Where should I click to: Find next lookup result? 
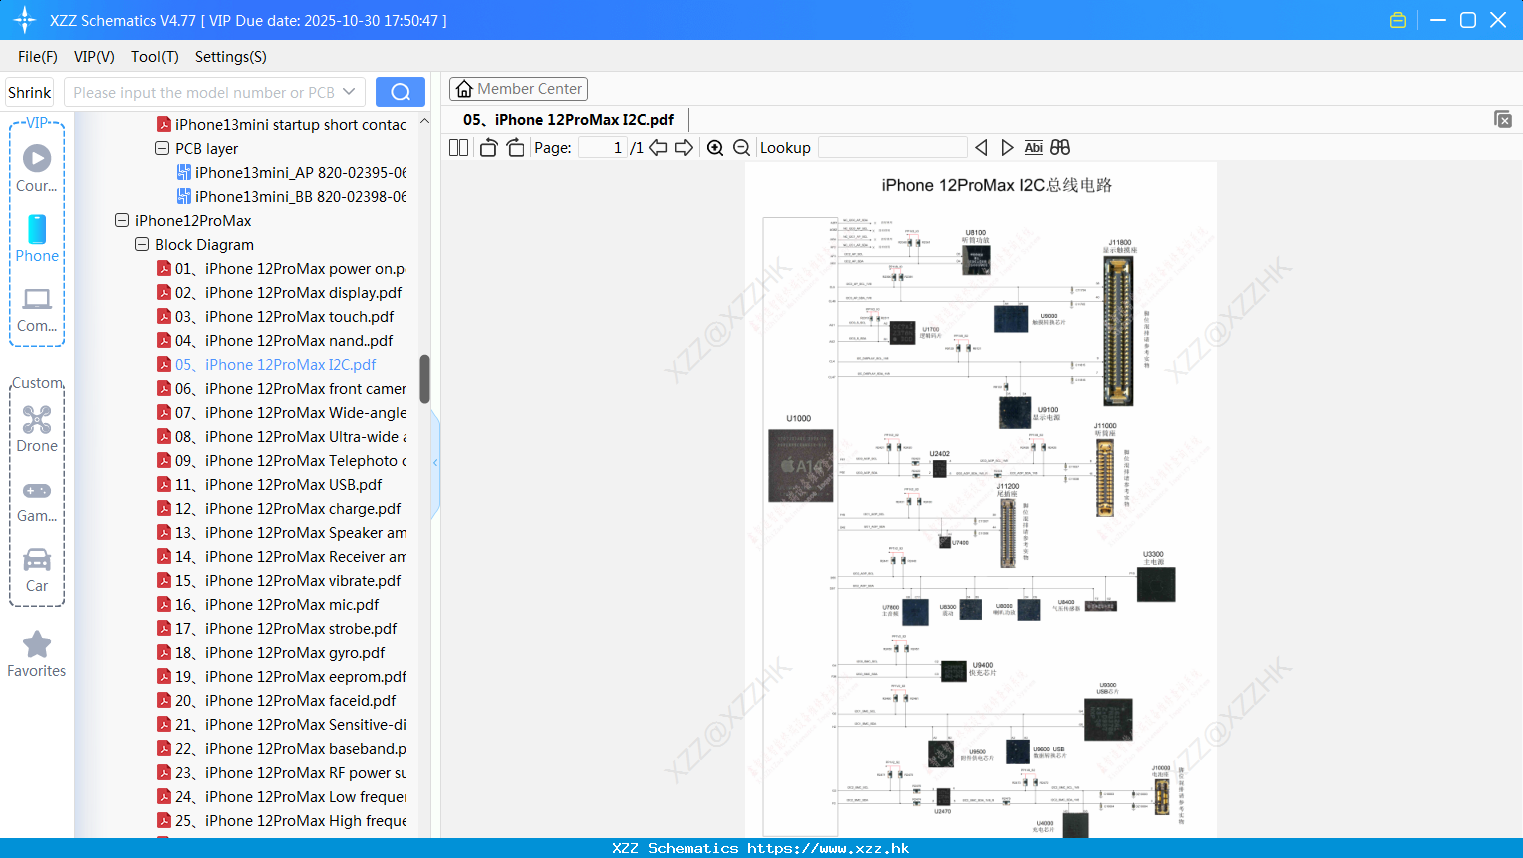pyautogui.click(x=1007, y=147)
